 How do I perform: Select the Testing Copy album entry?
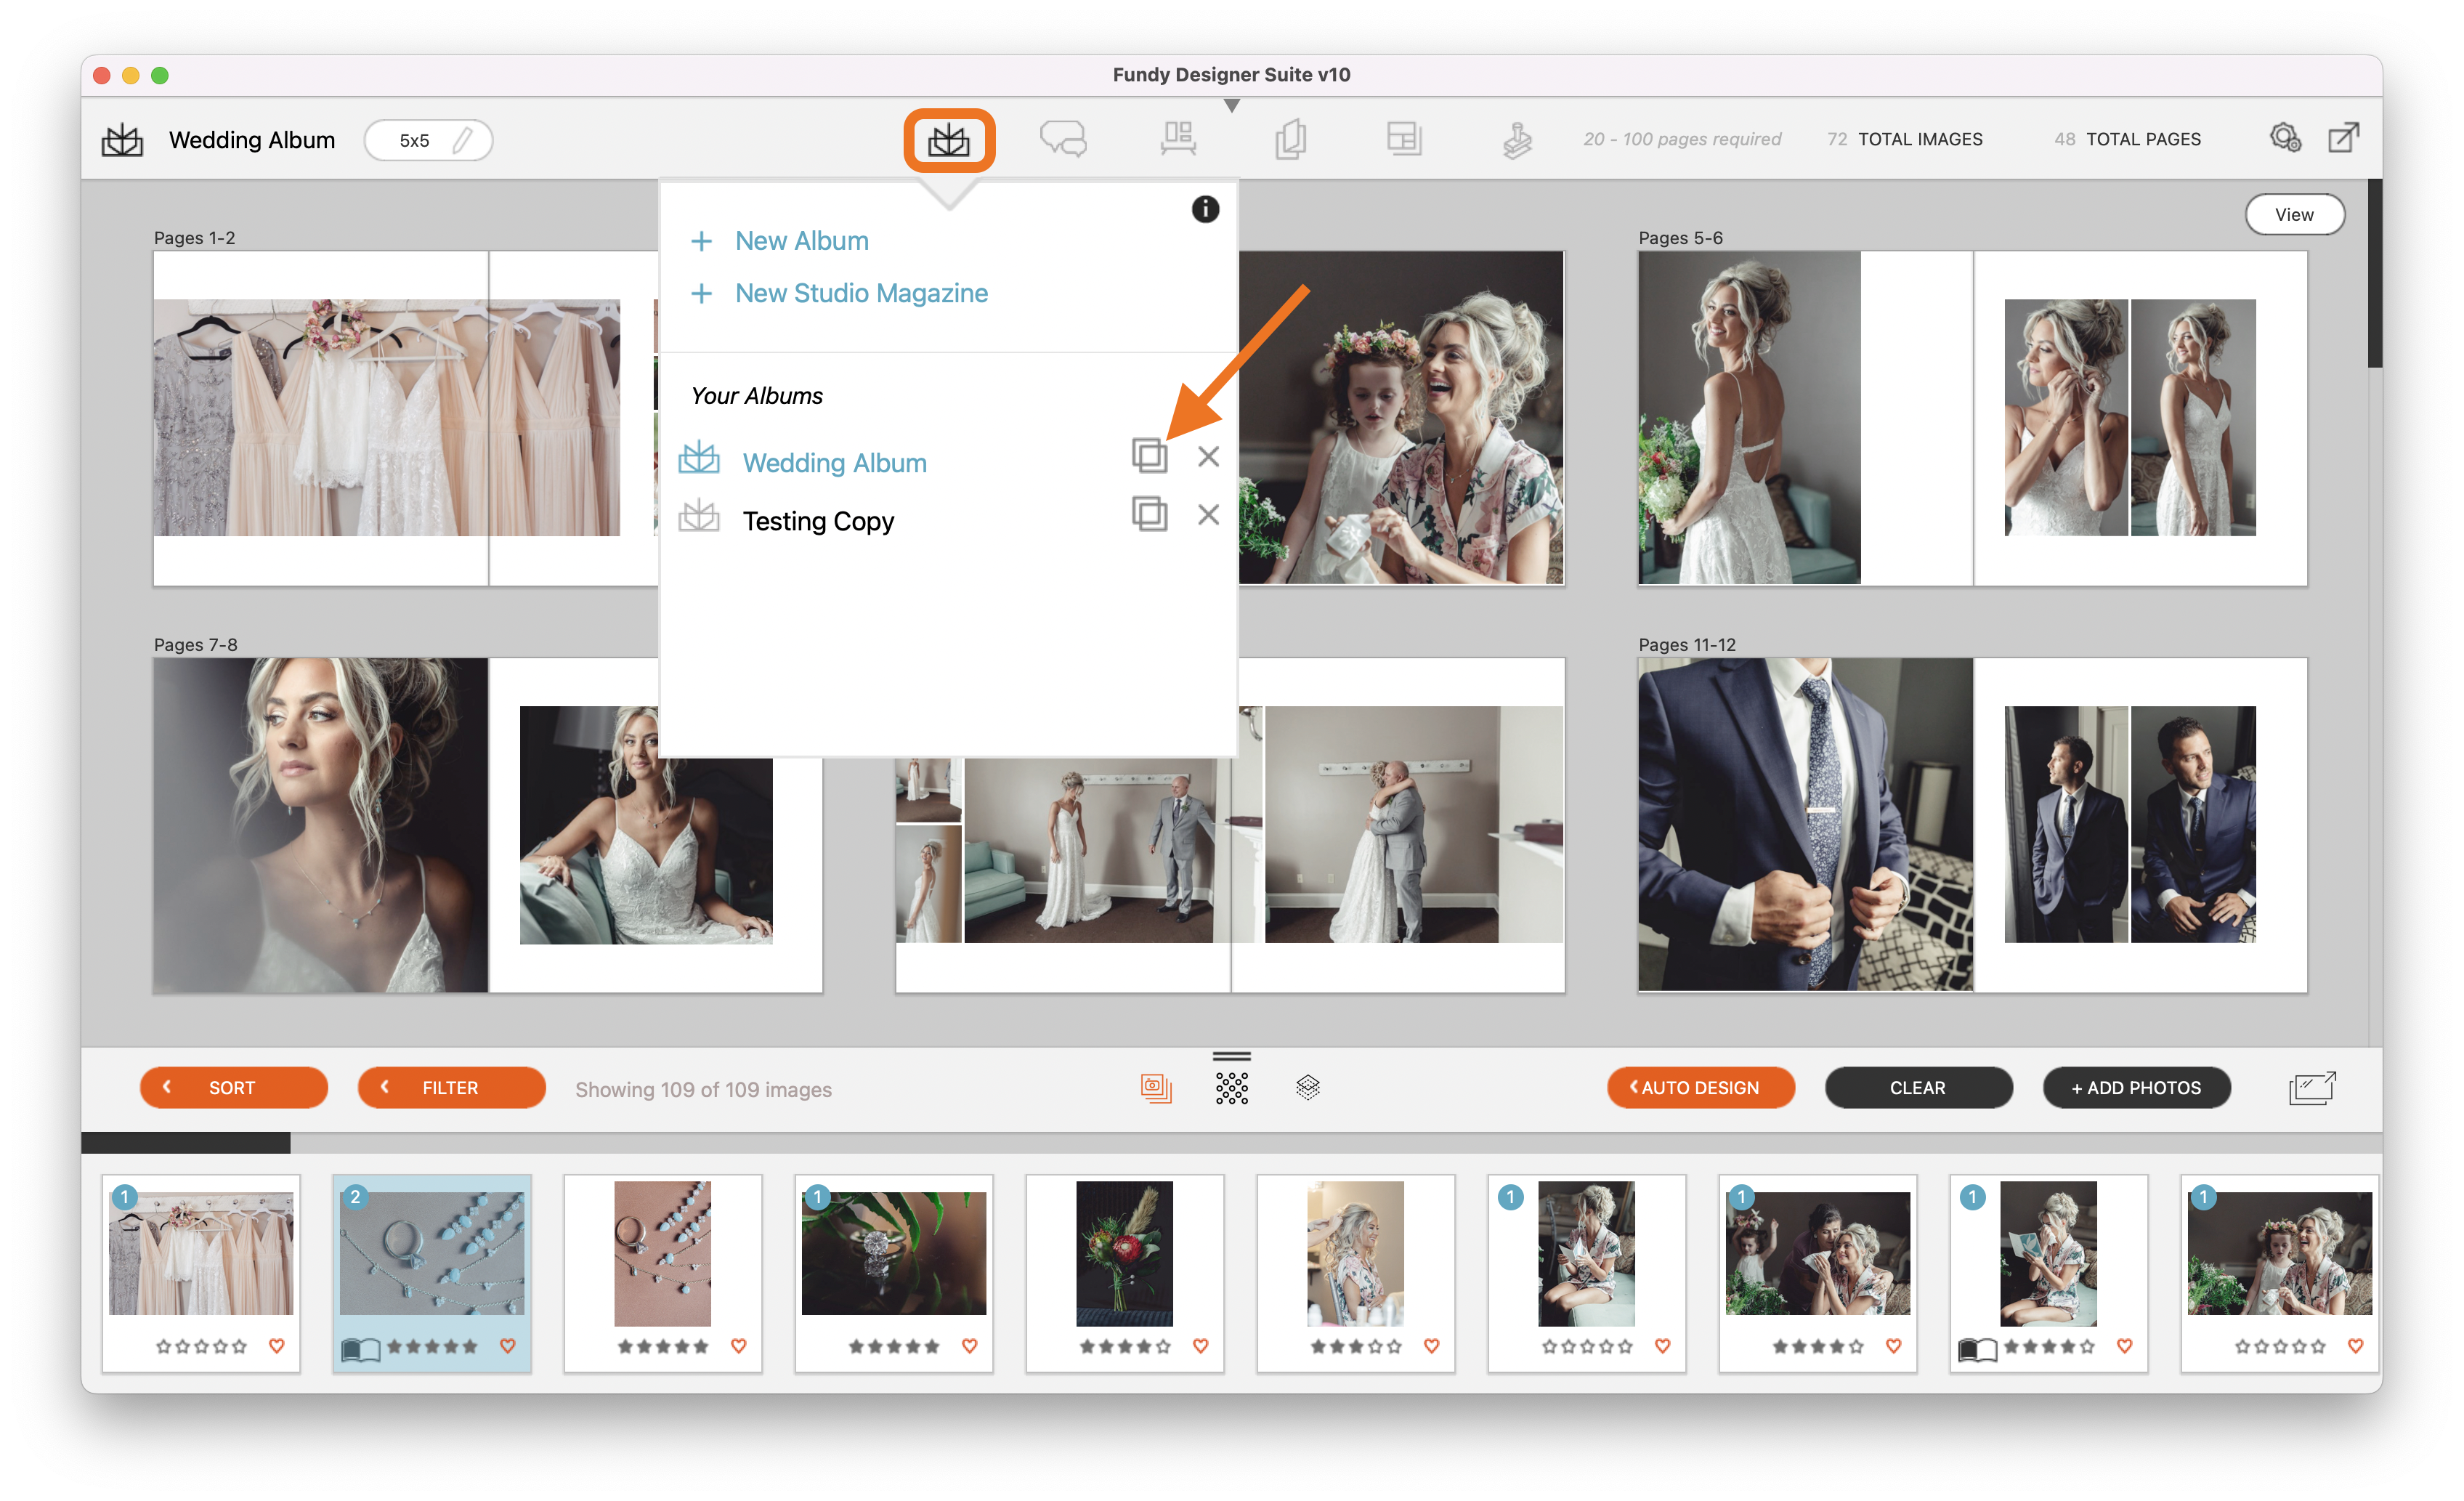(815, 519)
